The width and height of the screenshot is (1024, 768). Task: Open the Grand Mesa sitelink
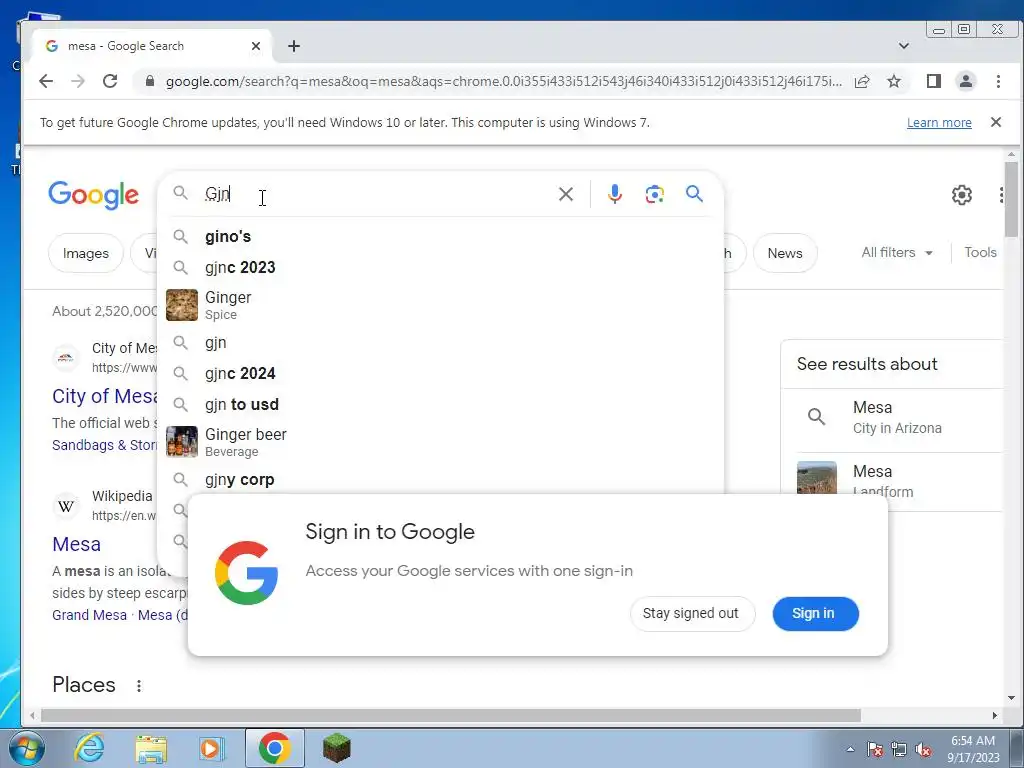click(89, 615)
